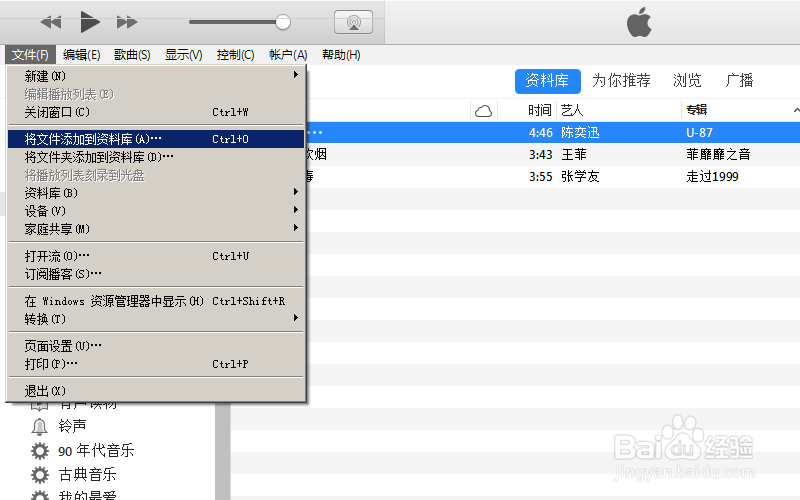Click the rewind previous track button
This screenshot has height=500, width=800.
51,22
